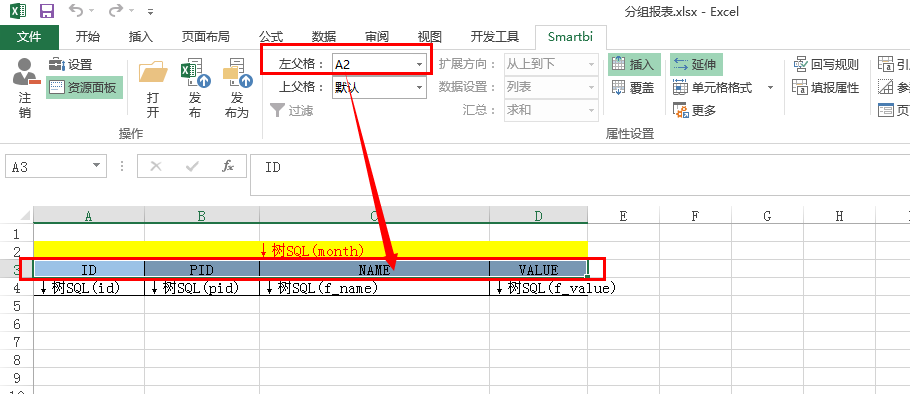
Task: Select the yellow 树SQL(month) cell
Action: click(310, 251)
